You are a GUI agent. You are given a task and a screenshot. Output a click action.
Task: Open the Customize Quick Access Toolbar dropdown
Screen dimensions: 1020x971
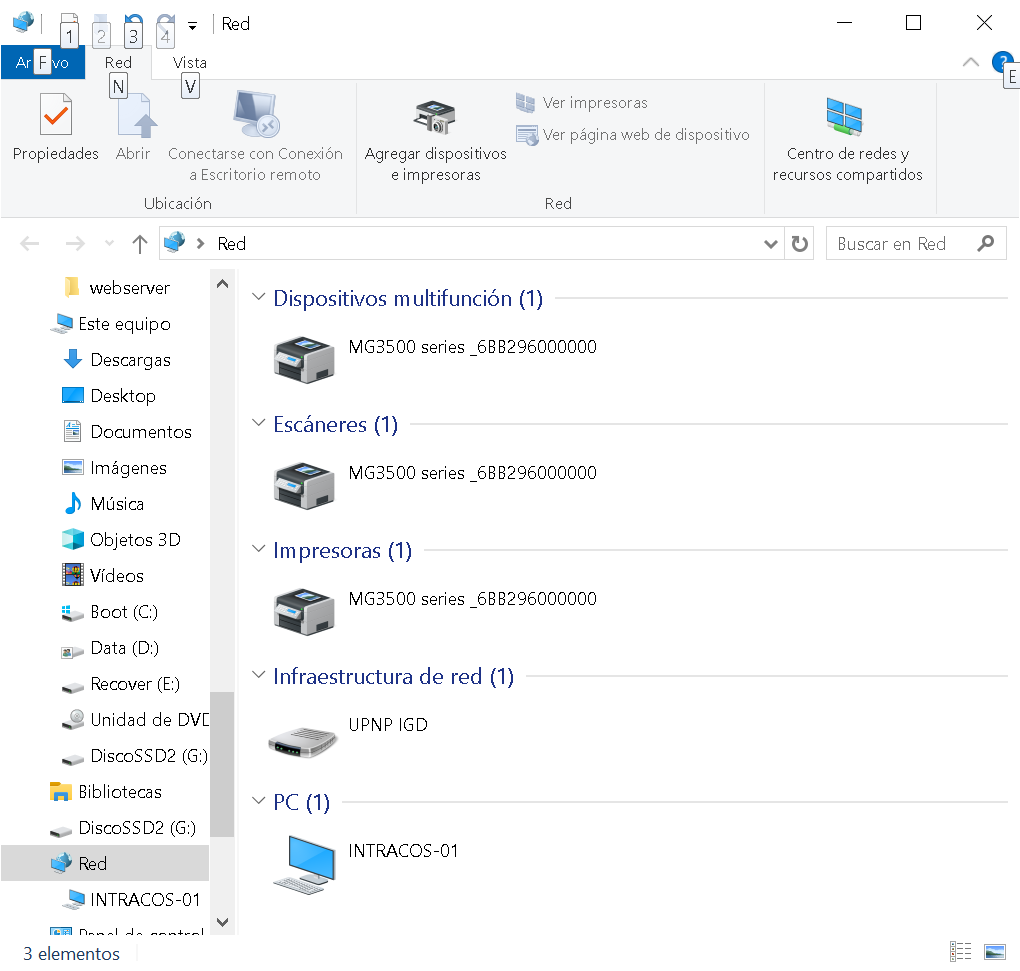193,26
